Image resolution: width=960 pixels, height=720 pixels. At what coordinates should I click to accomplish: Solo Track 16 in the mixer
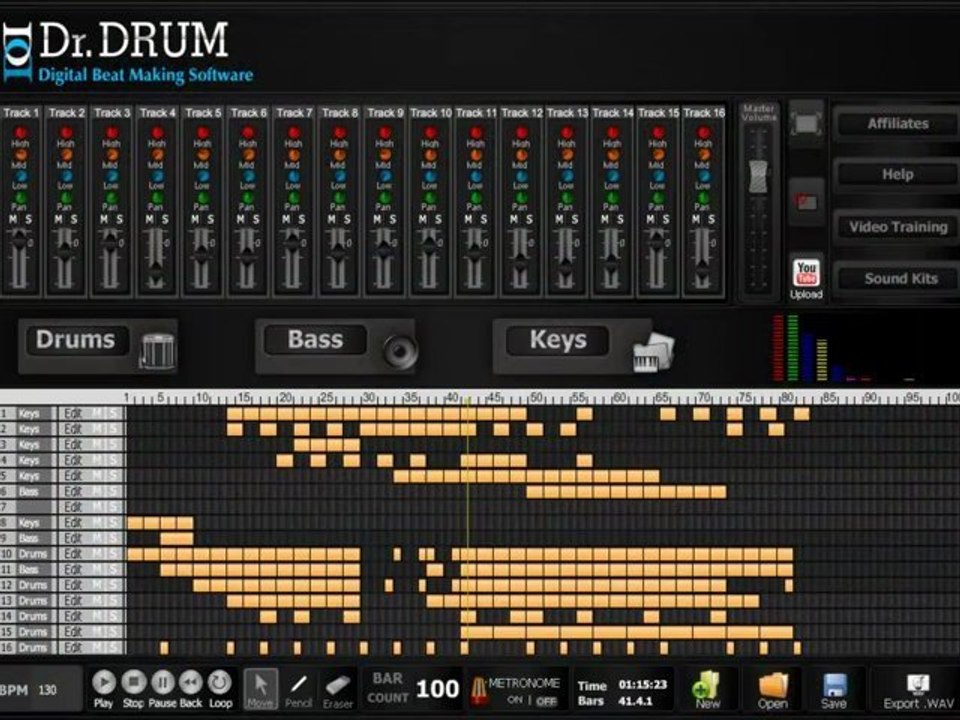[711, 219]
